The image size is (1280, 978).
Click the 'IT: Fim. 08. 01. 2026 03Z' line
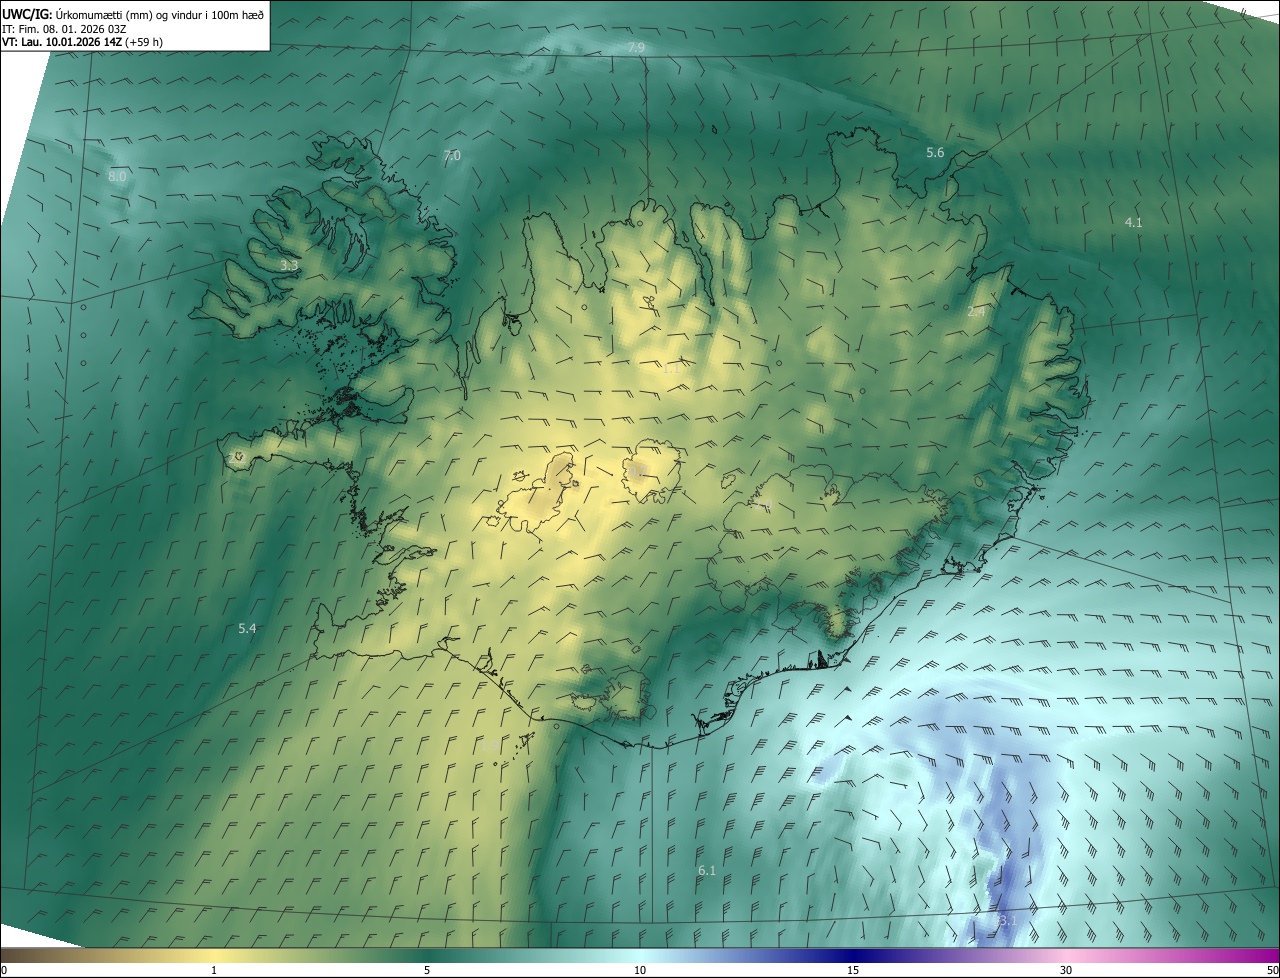coord(64,28)
